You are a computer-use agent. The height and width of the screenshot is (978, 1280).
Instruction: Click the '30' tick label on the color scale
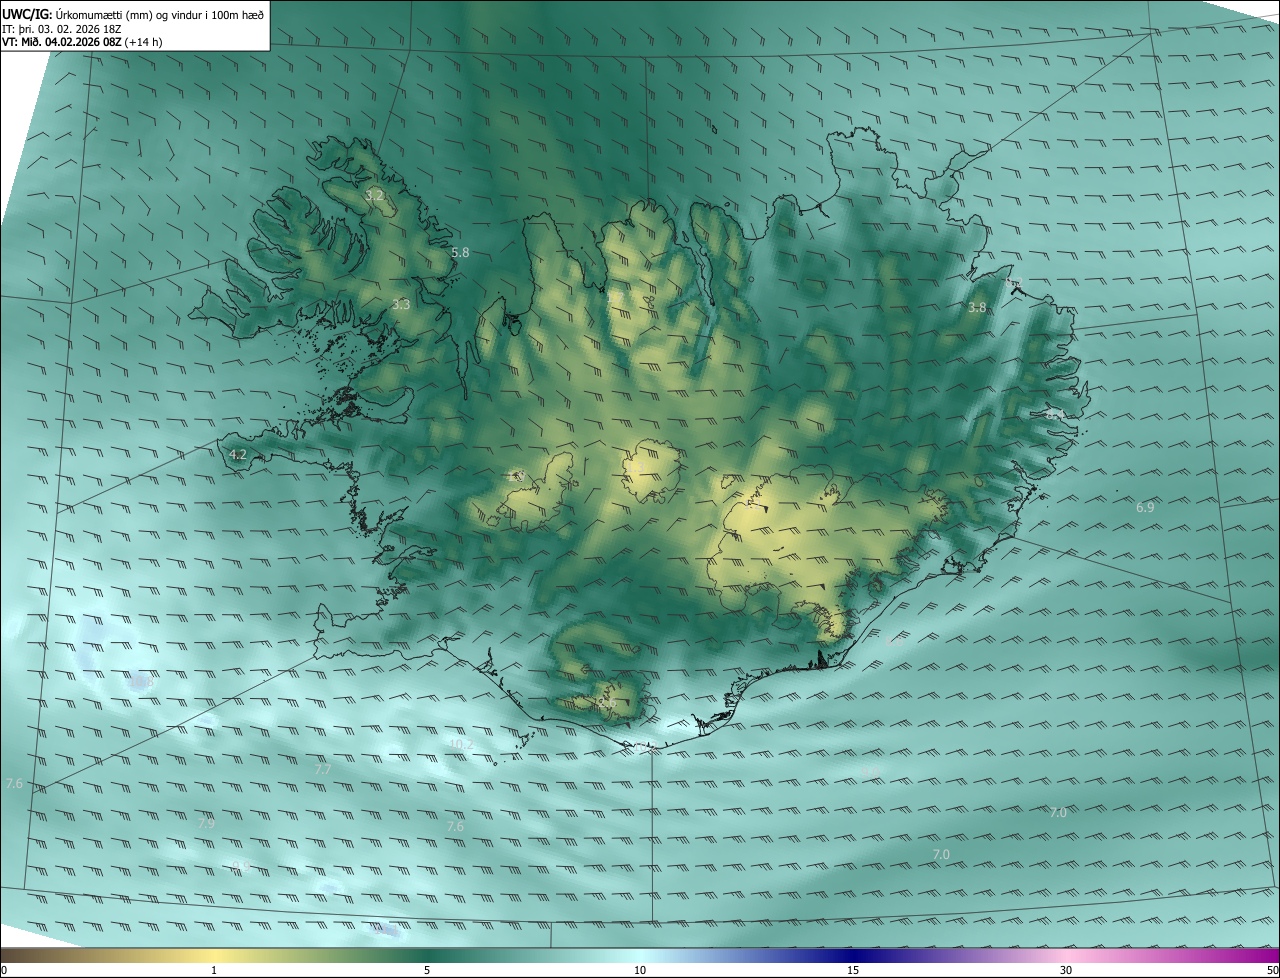(x=1066, y=970)
